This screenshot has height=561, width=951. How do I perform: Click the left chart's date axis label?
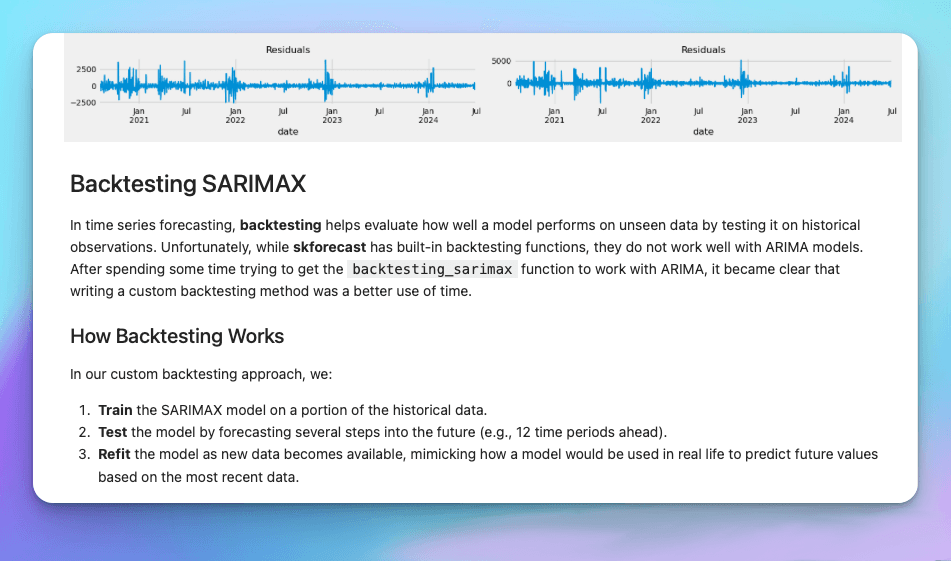pyautogui.click(x=287, y=131)
